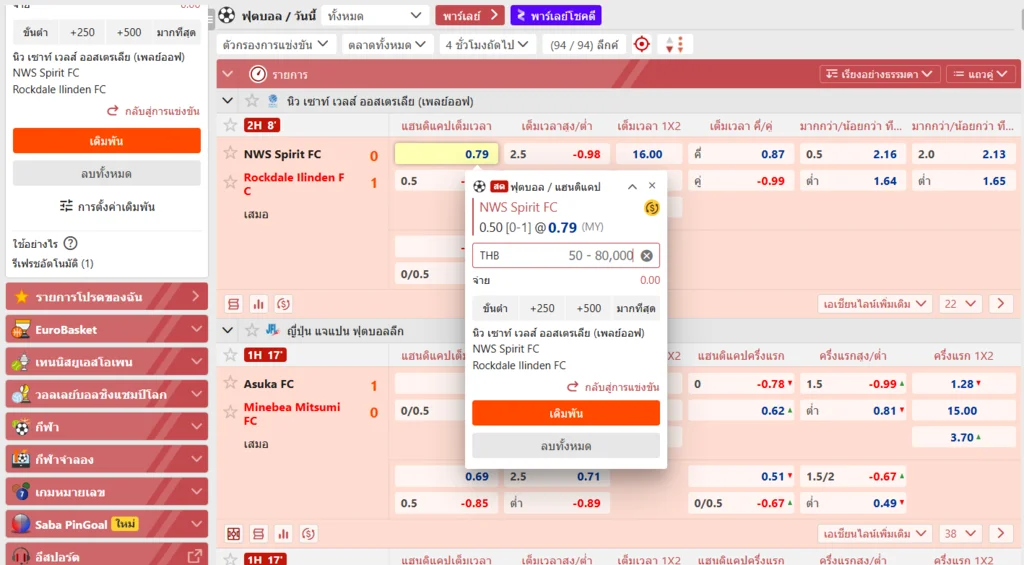Click the league flag icon beside นิว เซาท์ เวลส์ ออสเตรเลีย
Screen dimensions: 1024x565
coord(273,101)
